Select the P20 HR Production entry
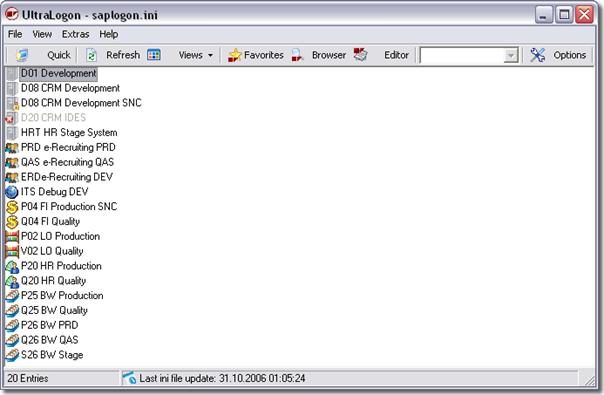This screenshot has height=395, width=604. click(x=61, y=266)
